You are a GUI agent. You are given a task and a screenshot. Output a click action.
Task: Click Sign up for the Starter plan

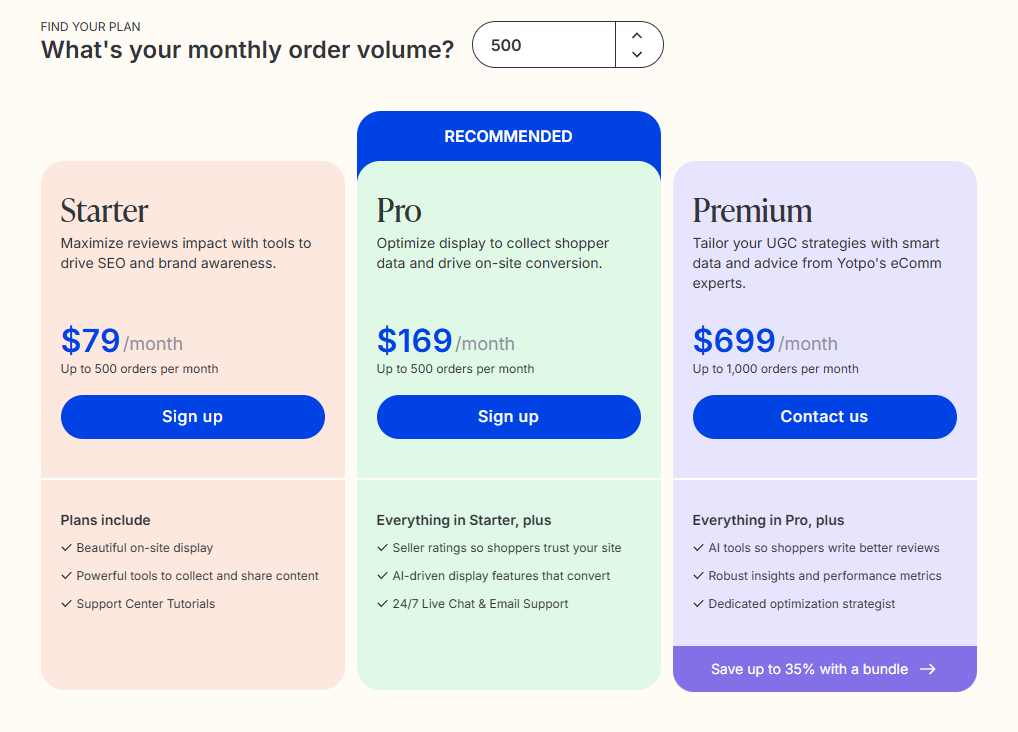click(192, 417)
